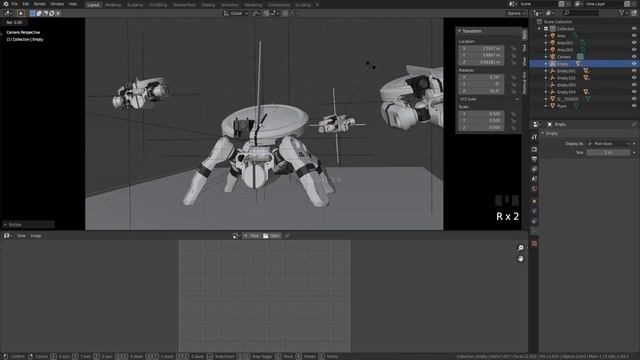Click the Location Y field
This screenshot has height=360, width=640.
(481, 55)
